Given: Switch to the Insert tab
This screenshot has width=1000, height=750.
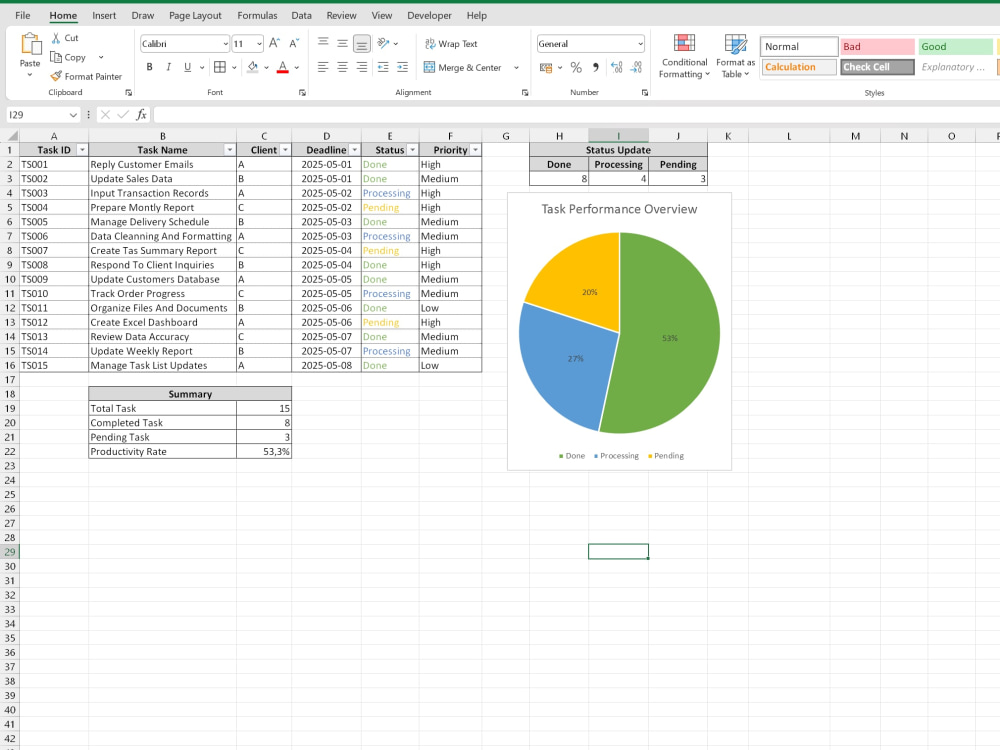Looking at the screenshot, I should click(x=104, y=15).
